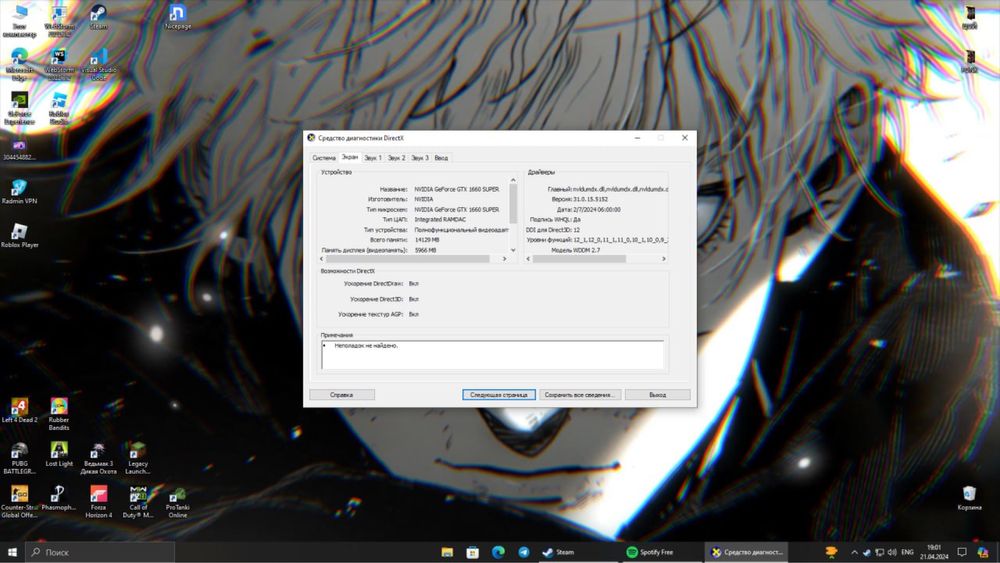This screenshot has height=563, width=1000.
Task: Open the Roblox Studio desktop shortcut
Action: (59, 108)
